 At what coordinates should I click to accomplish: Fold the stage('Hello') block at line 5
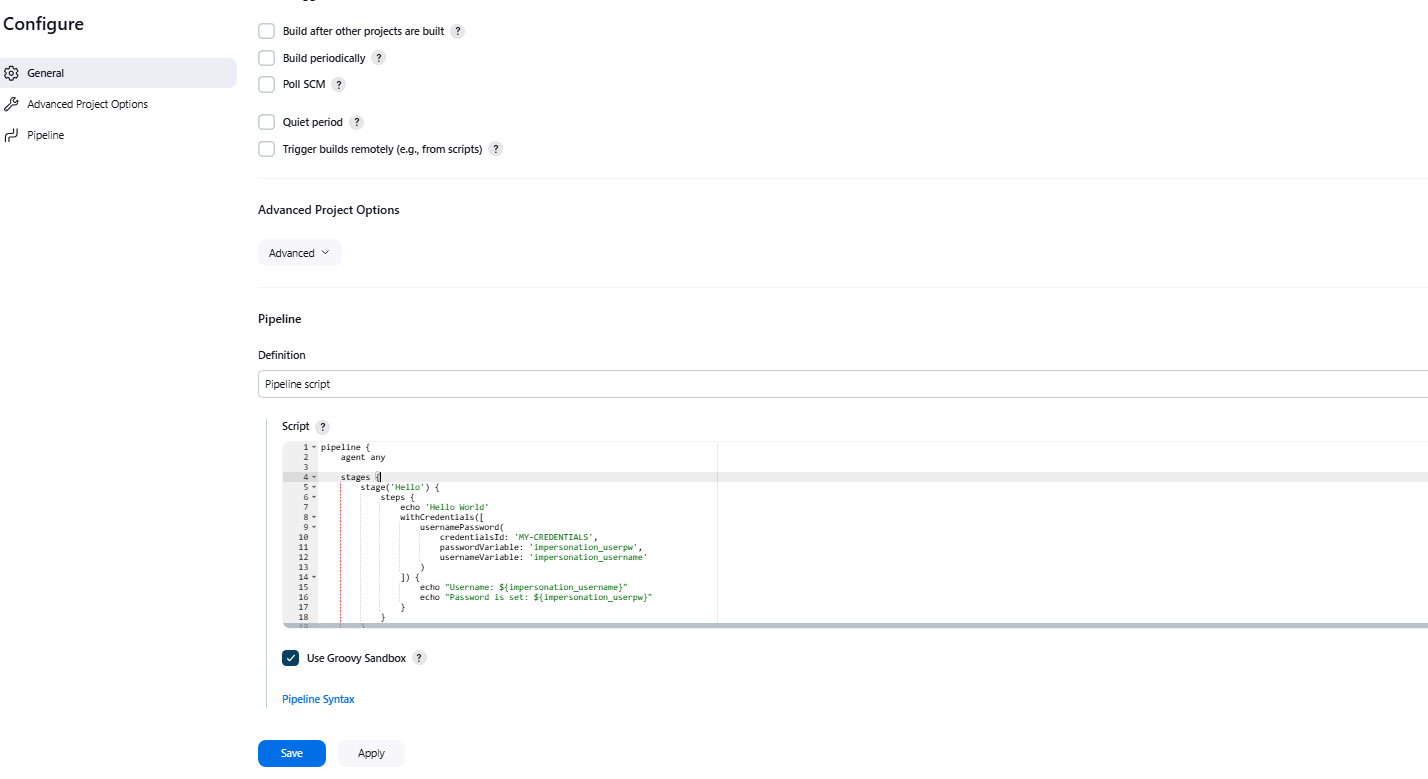click(x=314, y=487)
